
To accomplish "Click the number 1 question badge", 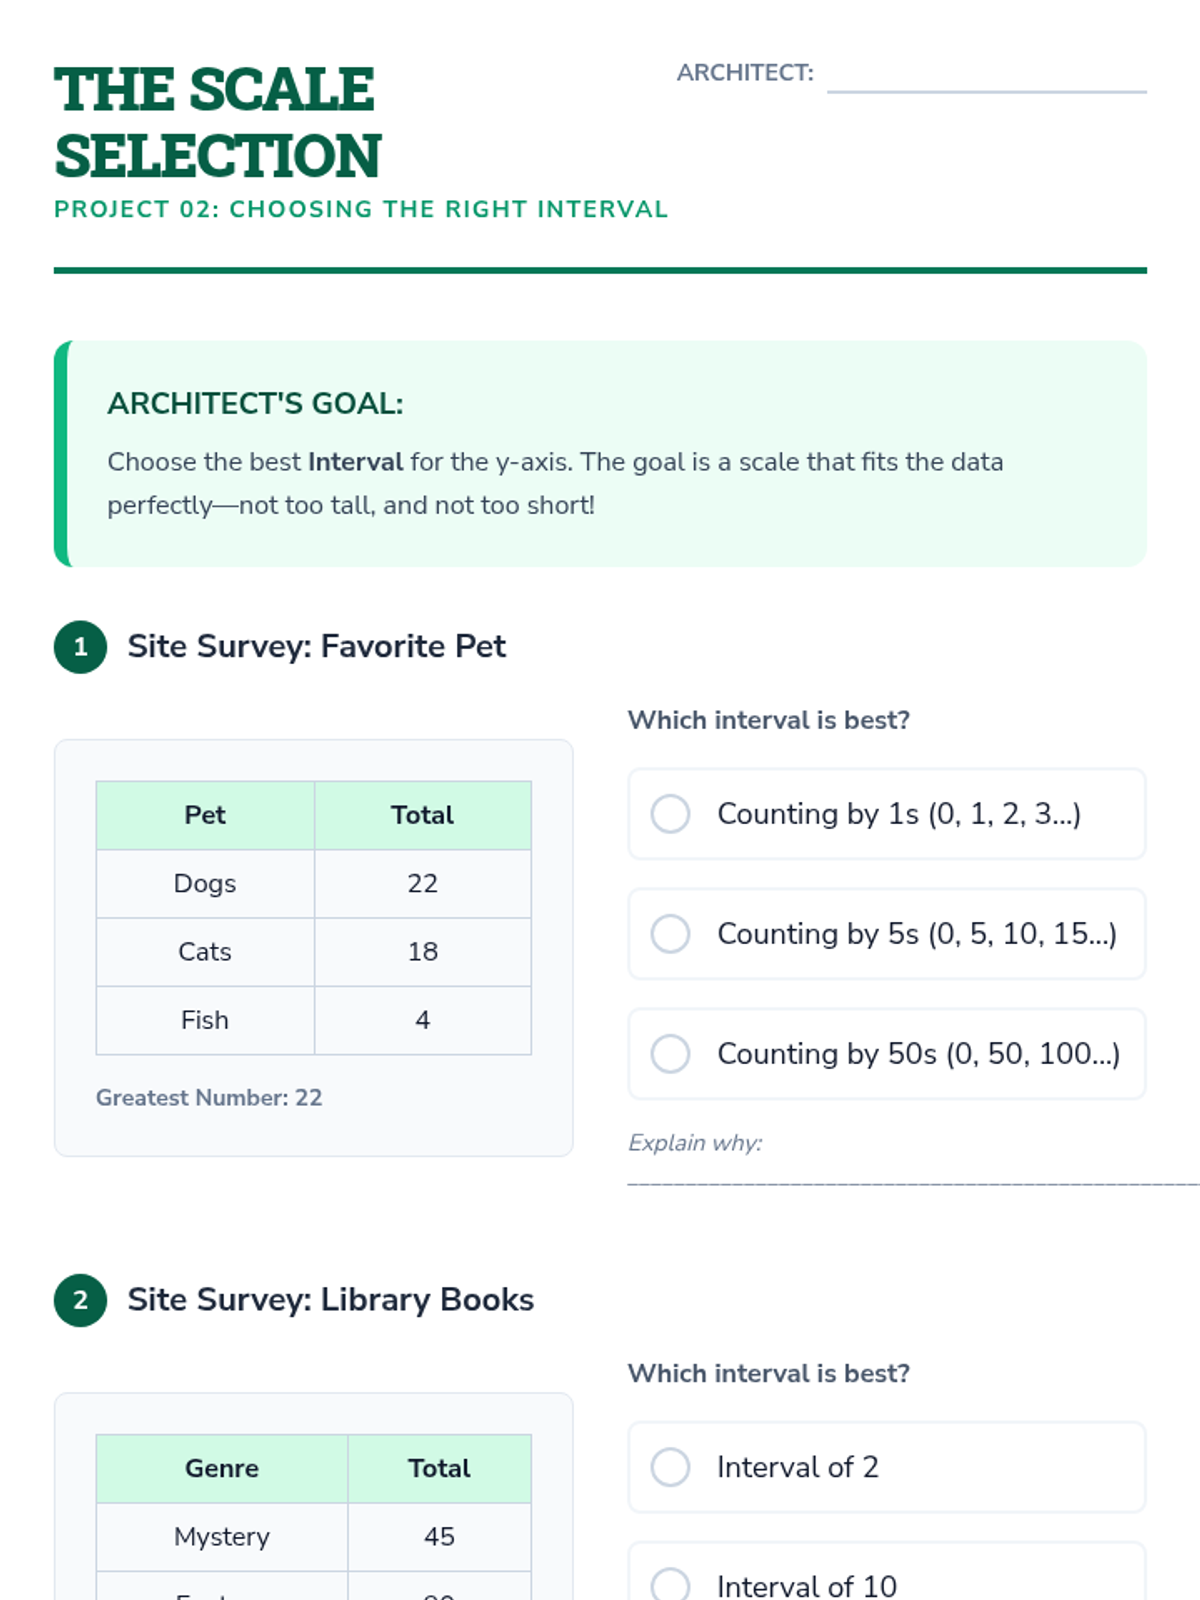I will (x=80, y=647).
